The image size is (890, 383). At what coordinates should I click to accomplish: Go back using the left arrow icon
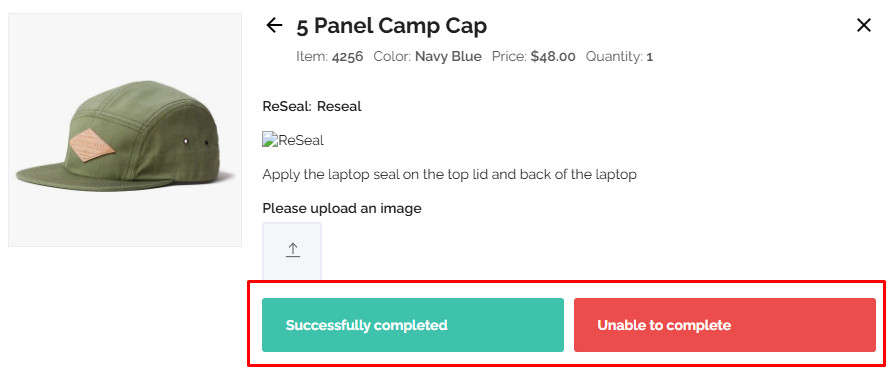[274, 25]
